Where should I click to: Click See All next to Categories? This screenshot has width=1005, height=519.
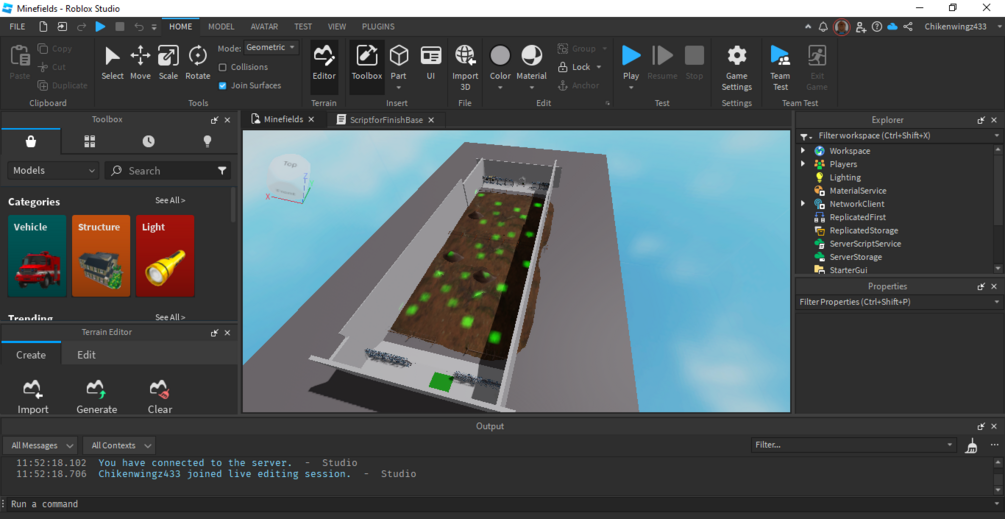point(170,201)
